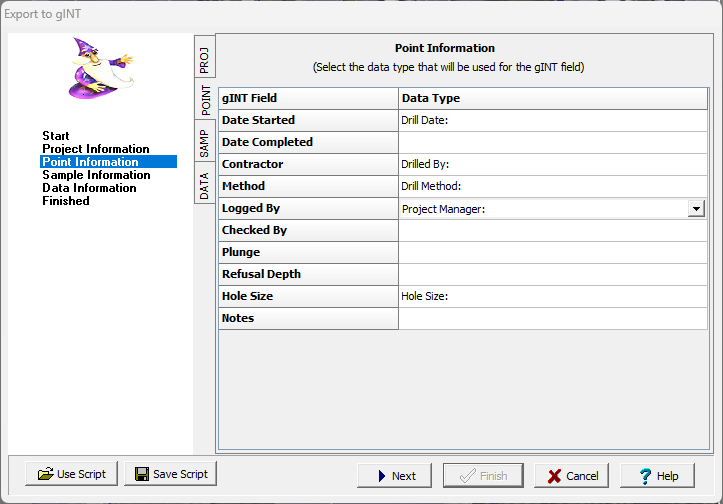Click the Date Started Drill Date cell
The width and height of the screenshot is (723, 504).
552,120
